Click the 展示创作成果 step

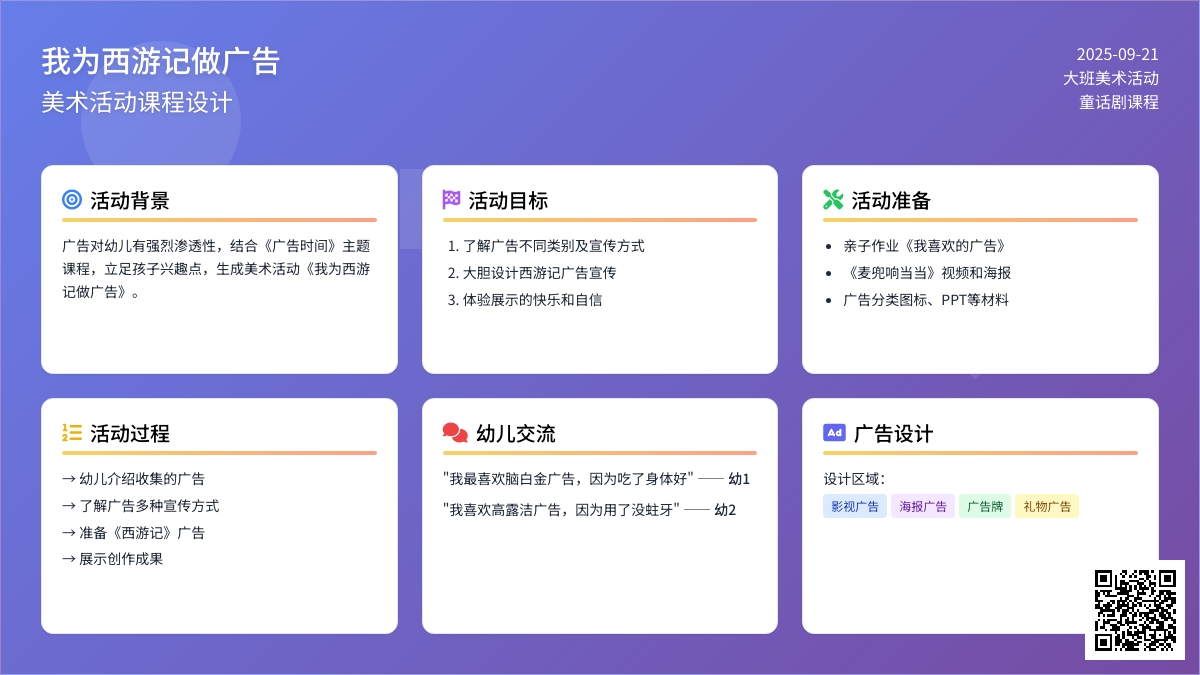[120, 559]
